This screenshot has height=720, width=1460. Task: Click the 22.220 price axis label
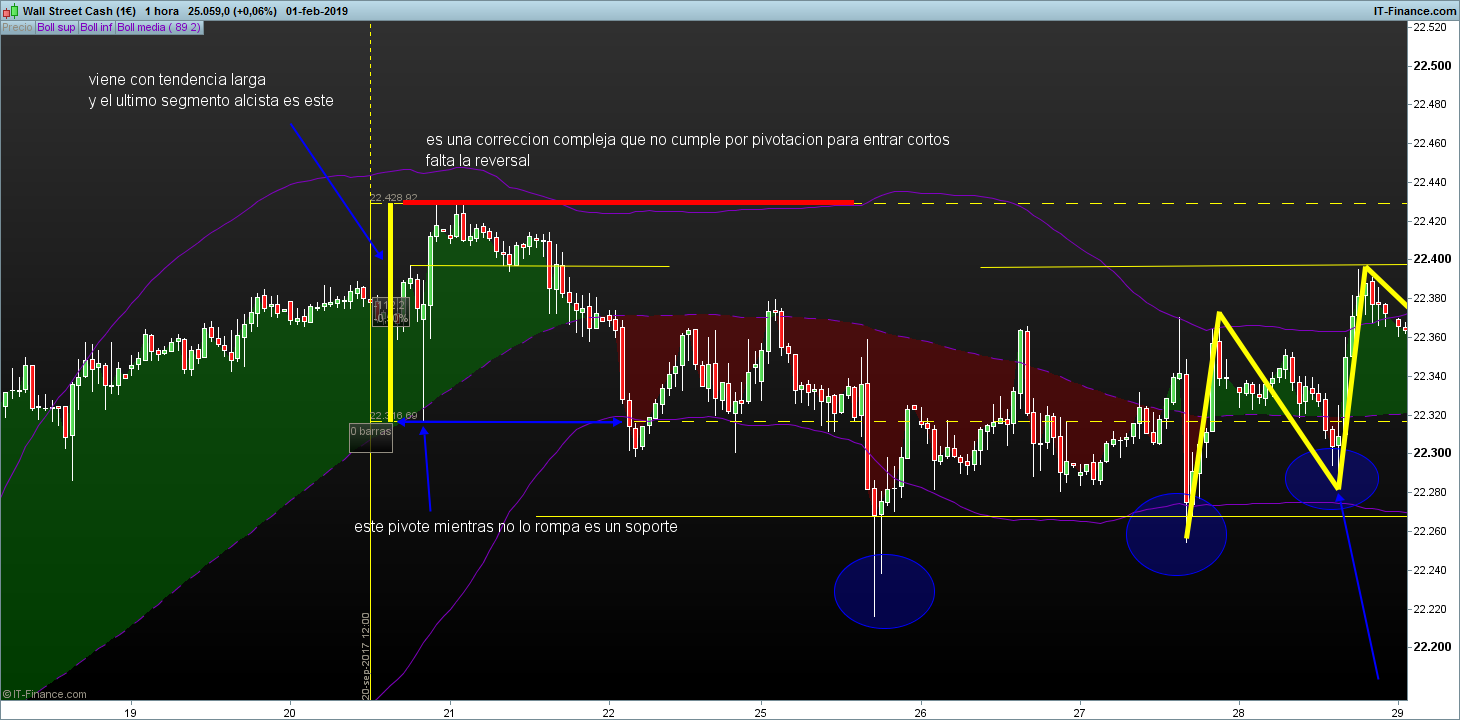click(1430, 608)
